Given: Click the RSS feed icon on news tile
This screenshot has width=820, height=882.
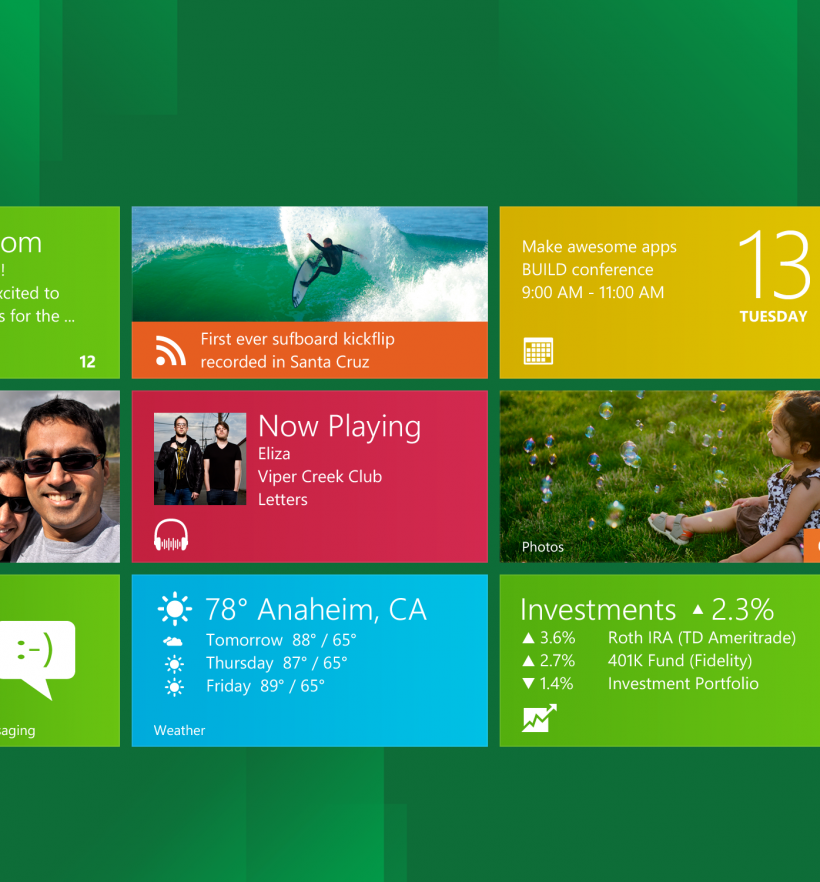Looking at the screenshot, I should click(171, 351).
